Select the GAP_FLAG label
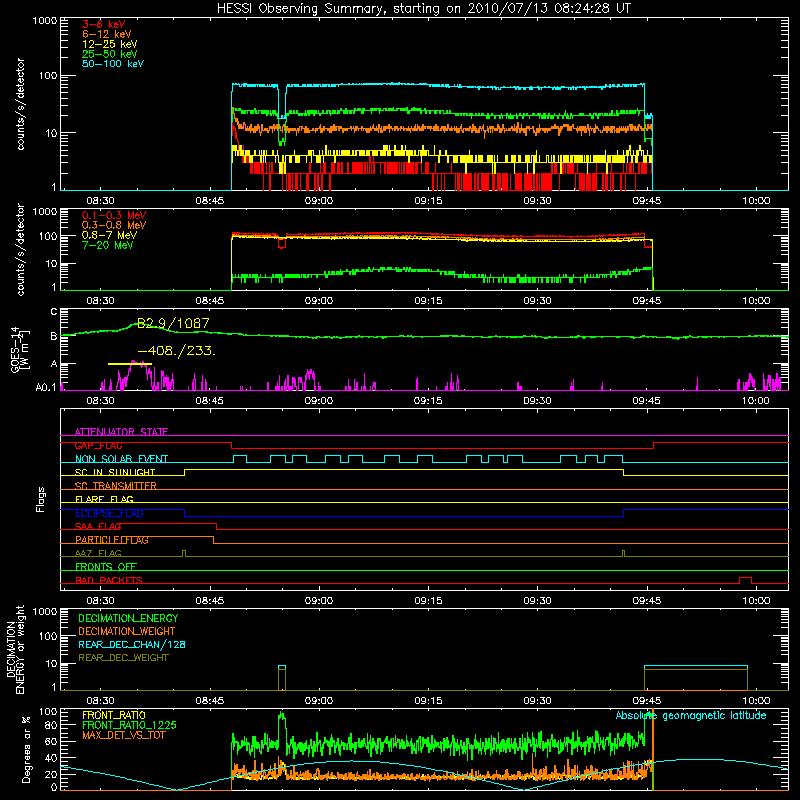The image size is (800, 800). tap(98, 445)
